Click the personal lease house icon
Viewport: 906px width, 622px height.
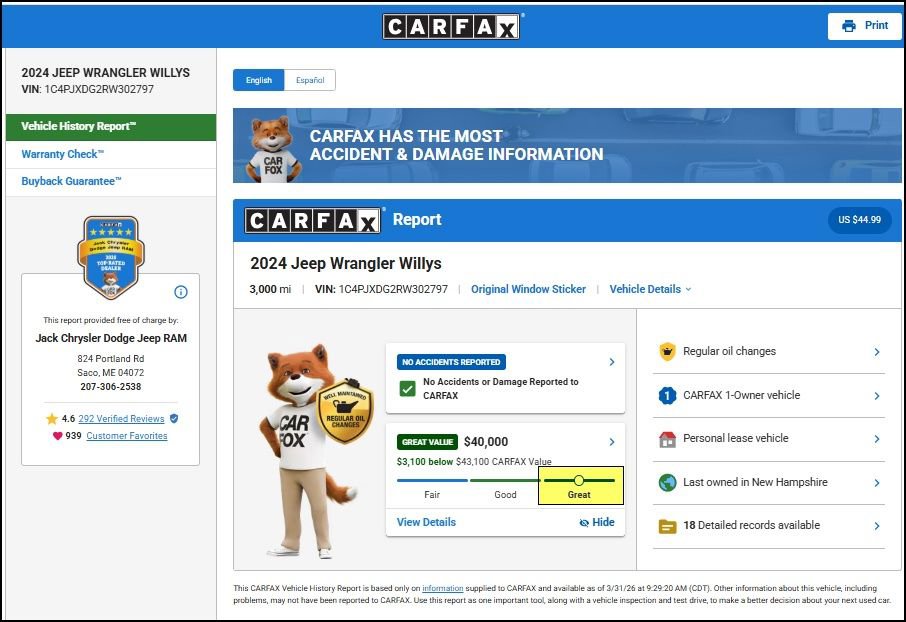[x=667, y=439]
